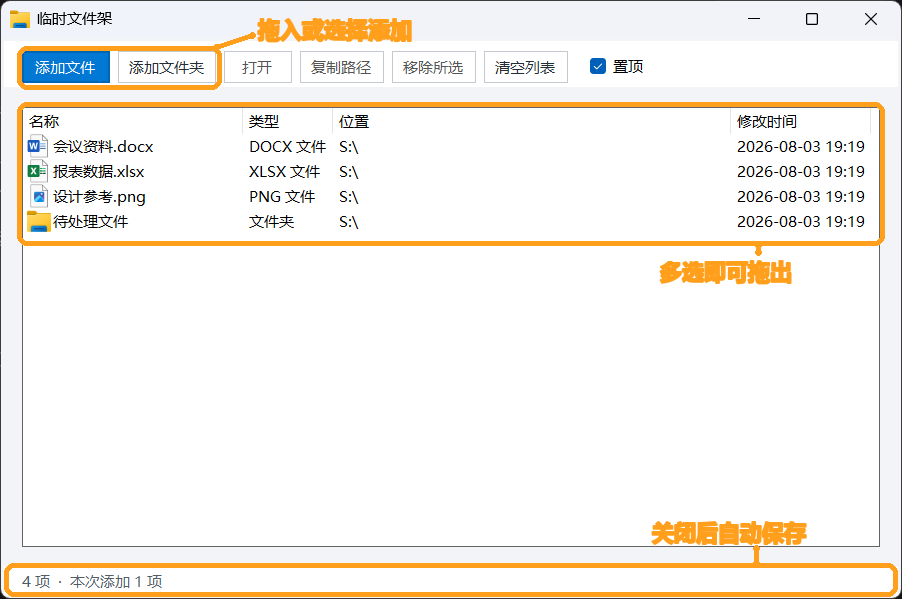Screen dimensions: 902x599
Task: Click the 添加文件夹 button
Action: (x=167, y=67)
